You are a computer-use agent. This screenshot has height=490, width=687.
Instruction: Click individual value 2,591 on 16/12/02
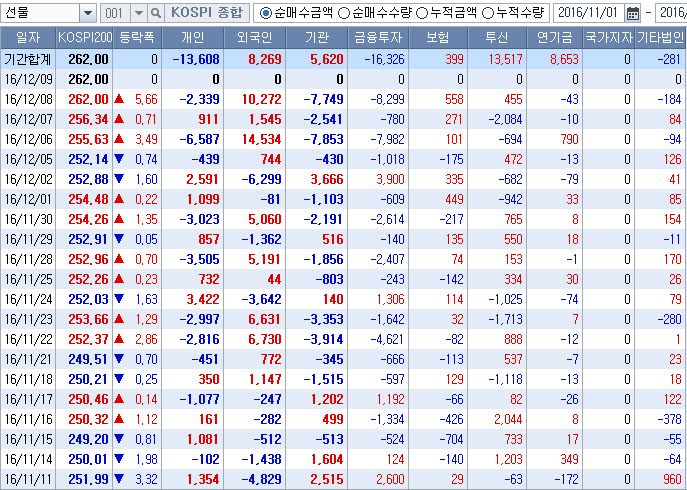click(x=203, y=180)
